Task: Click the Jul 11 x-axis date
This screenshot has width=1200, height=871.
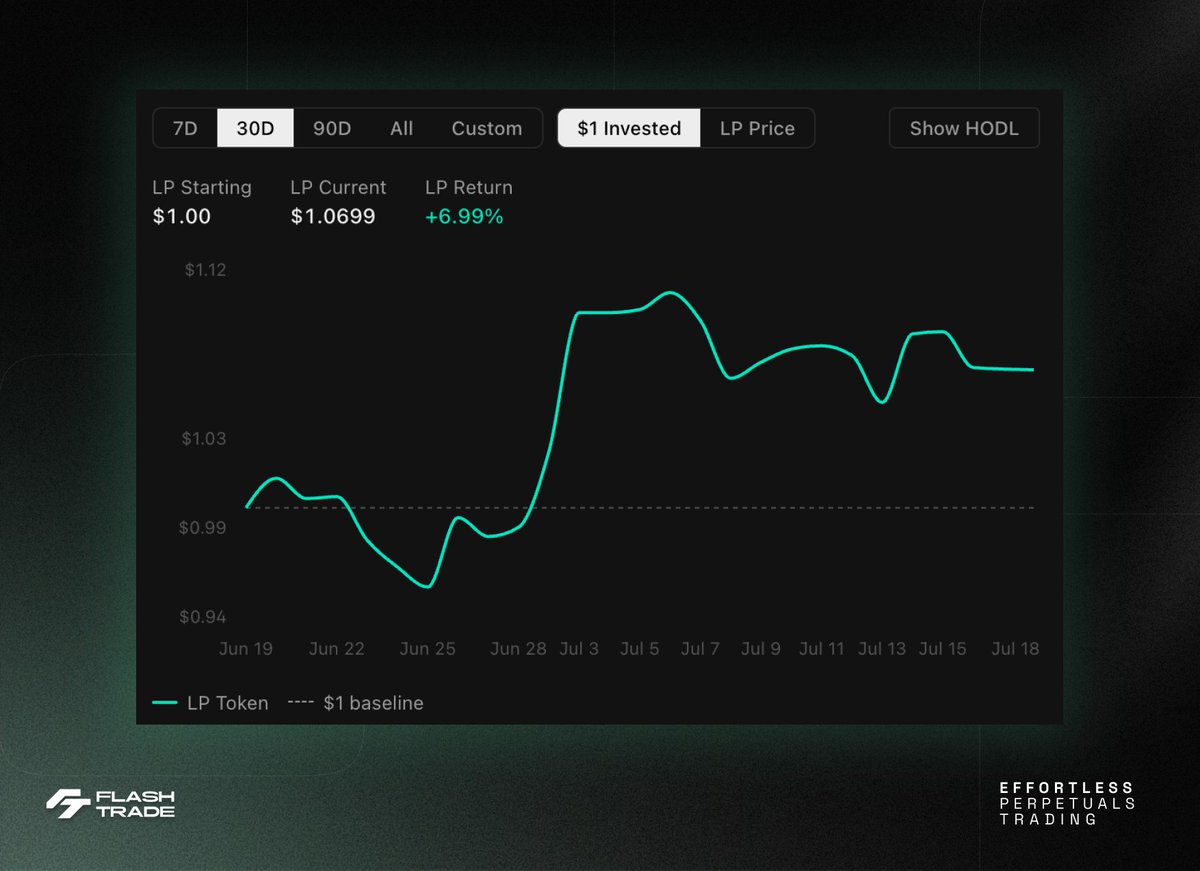Action: (x=822, y=648)
